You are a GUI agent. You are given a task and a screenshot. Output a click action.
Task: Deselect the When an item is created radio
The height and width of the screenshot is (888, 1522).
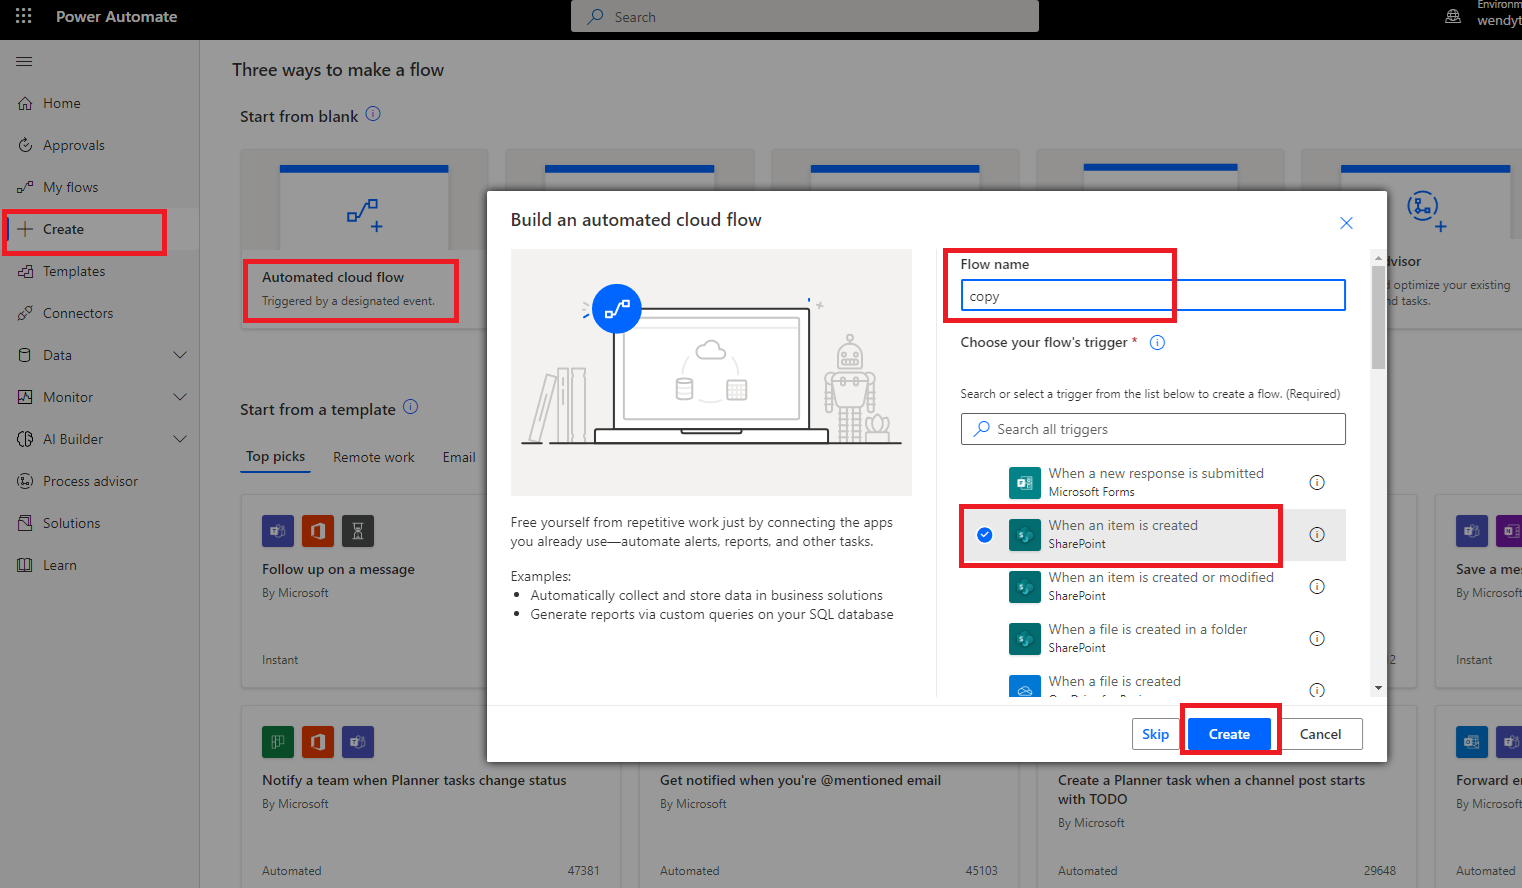[x=985, y=534]
